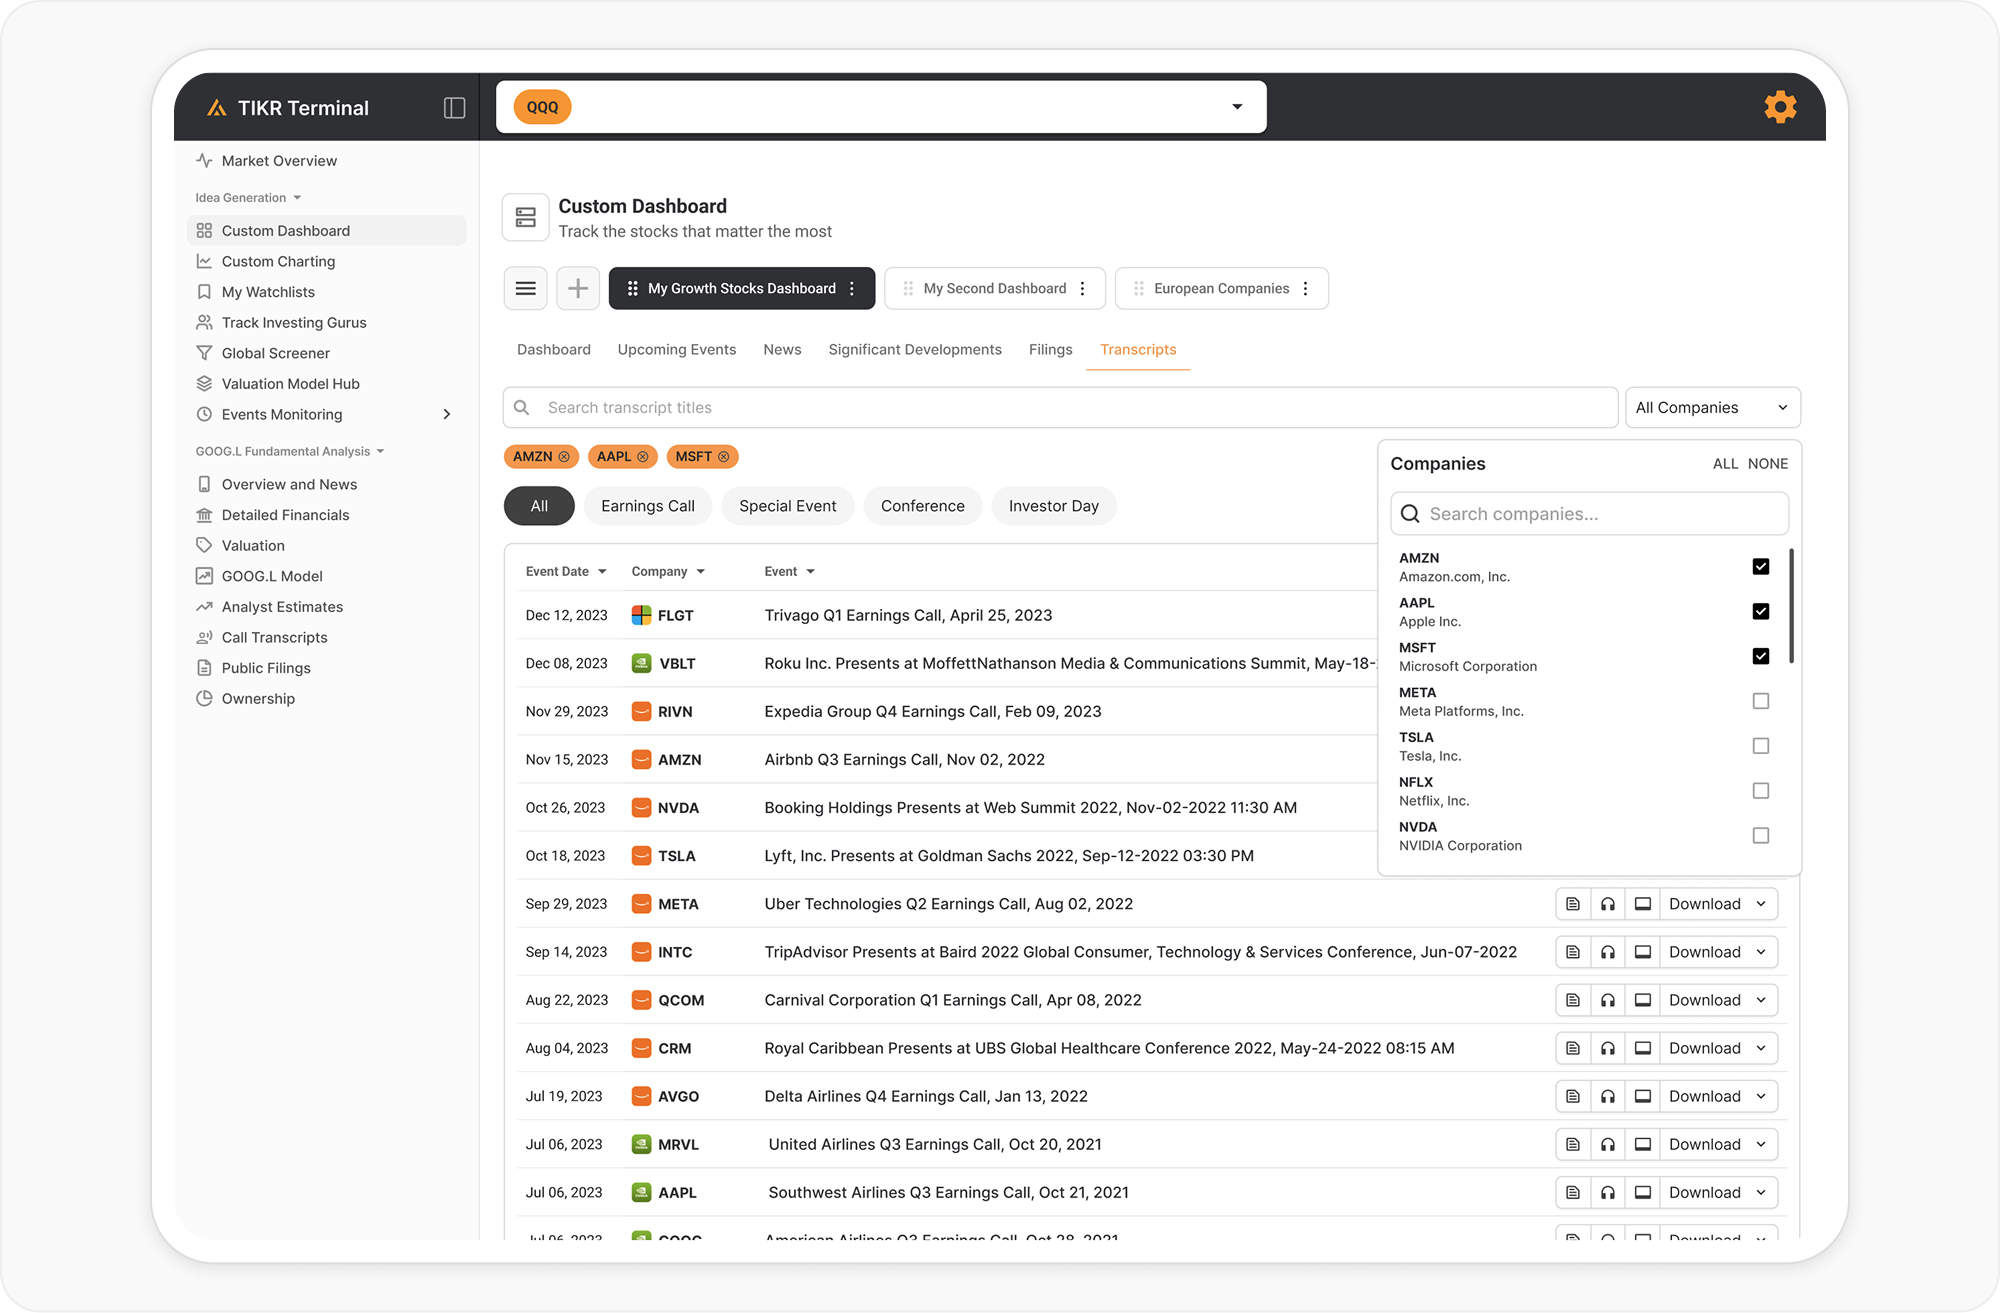The image size is (2000, 1313).
Task: Remove the AMZN filter chip
Action: coord(564,457)
